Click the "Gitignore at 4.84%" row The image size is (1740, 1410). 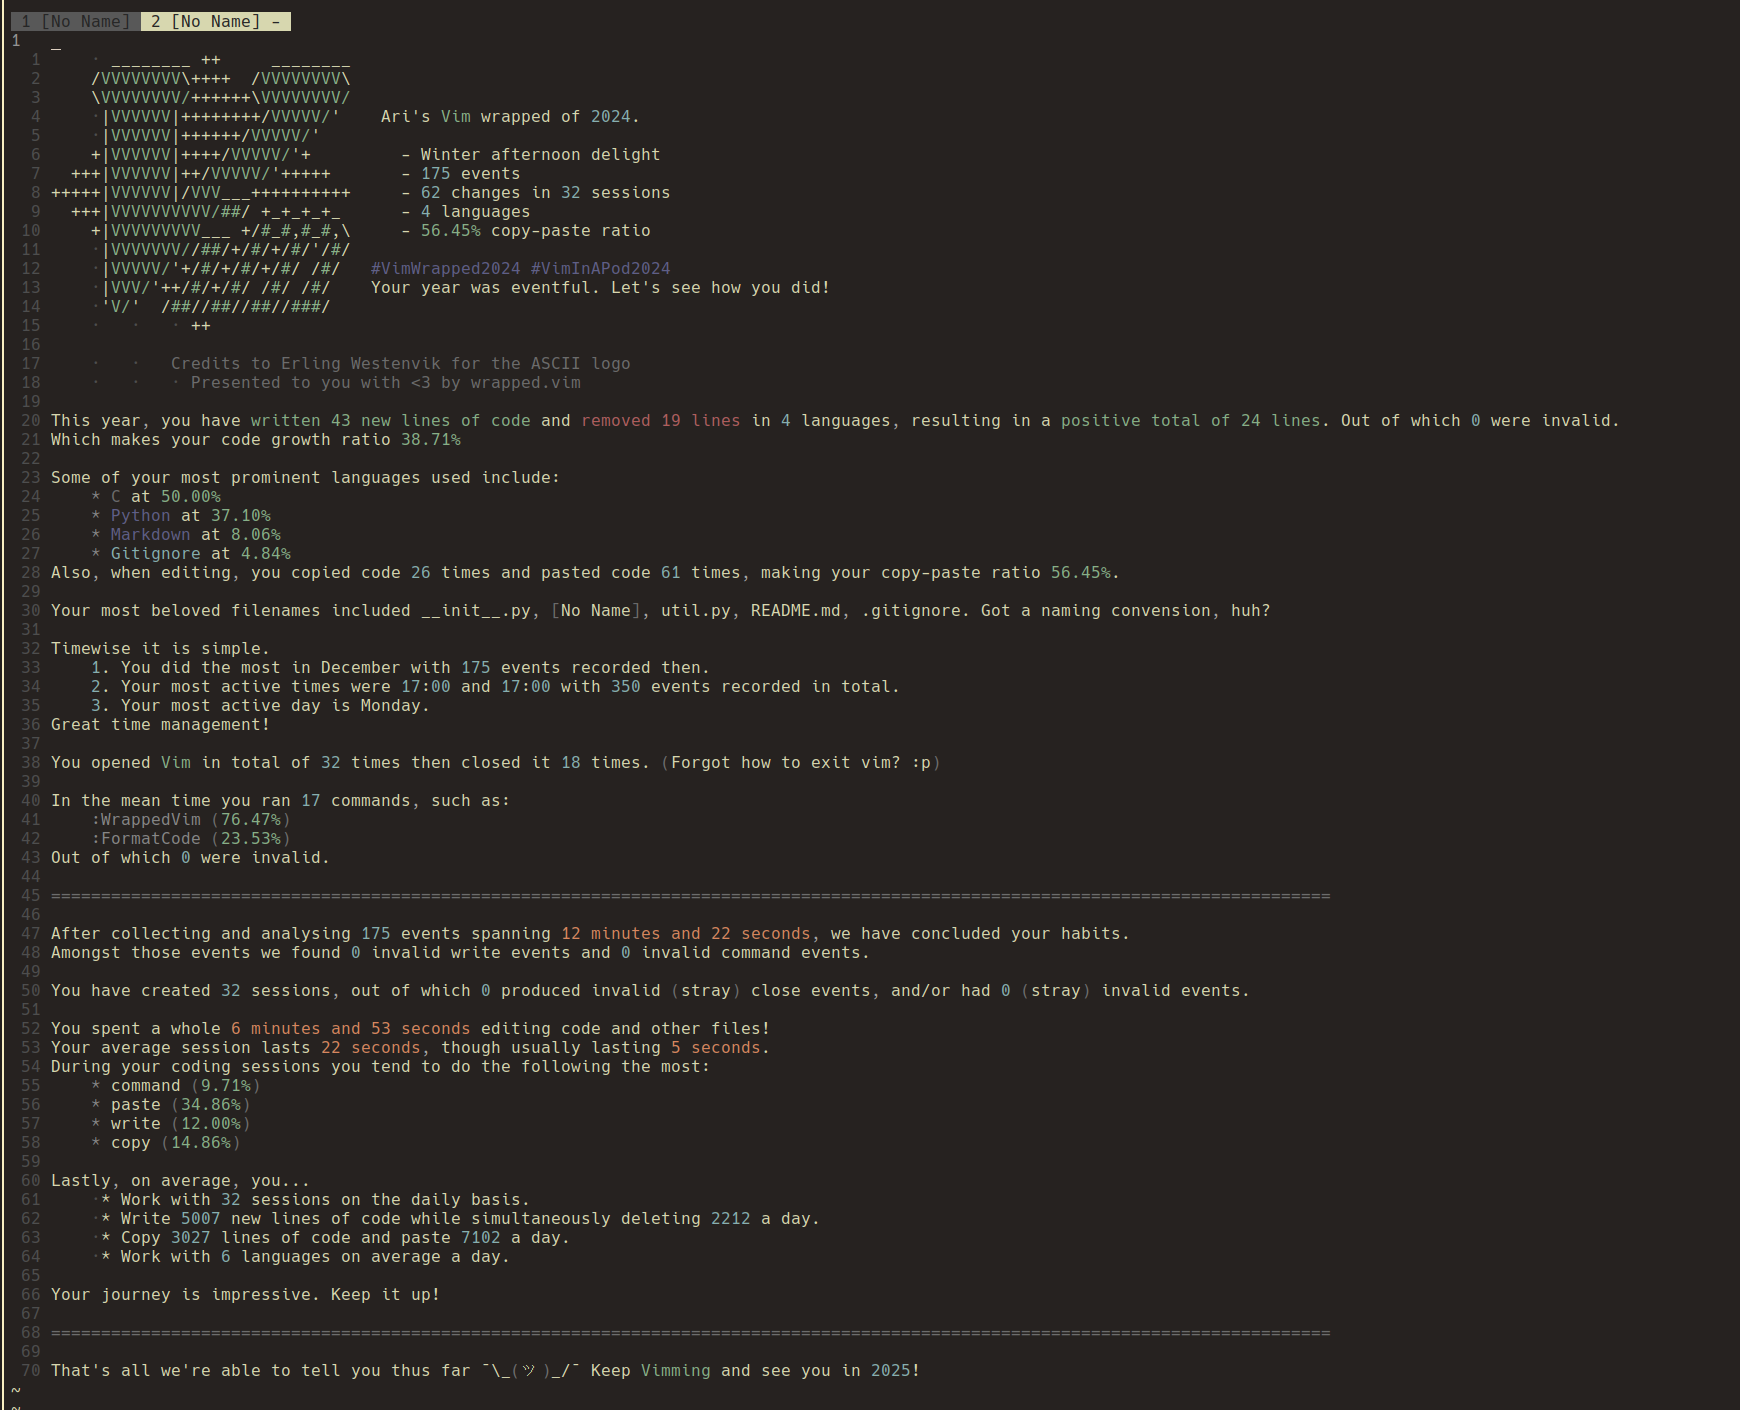[200, 553]
